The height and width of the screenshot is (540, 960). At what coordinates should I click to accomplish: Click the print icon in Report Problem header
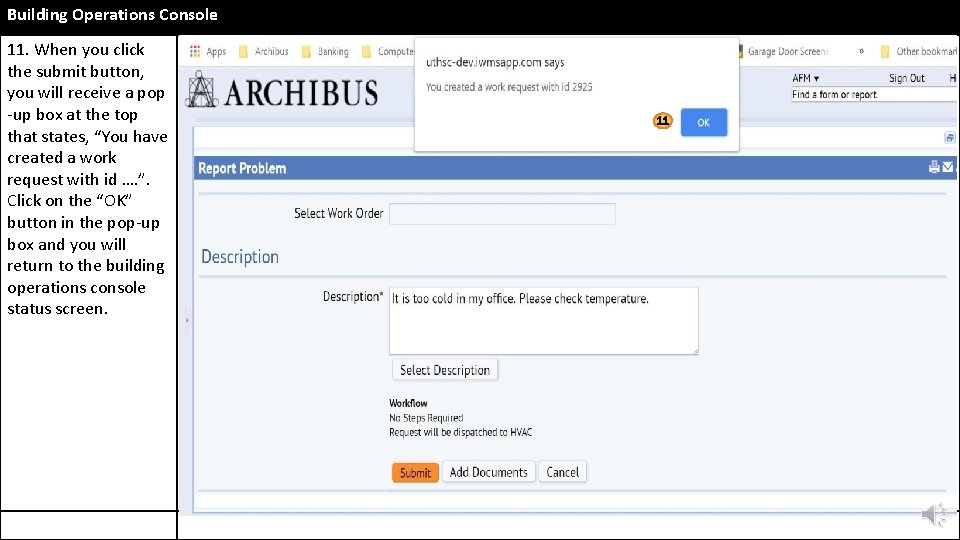(x=934, y=167)
